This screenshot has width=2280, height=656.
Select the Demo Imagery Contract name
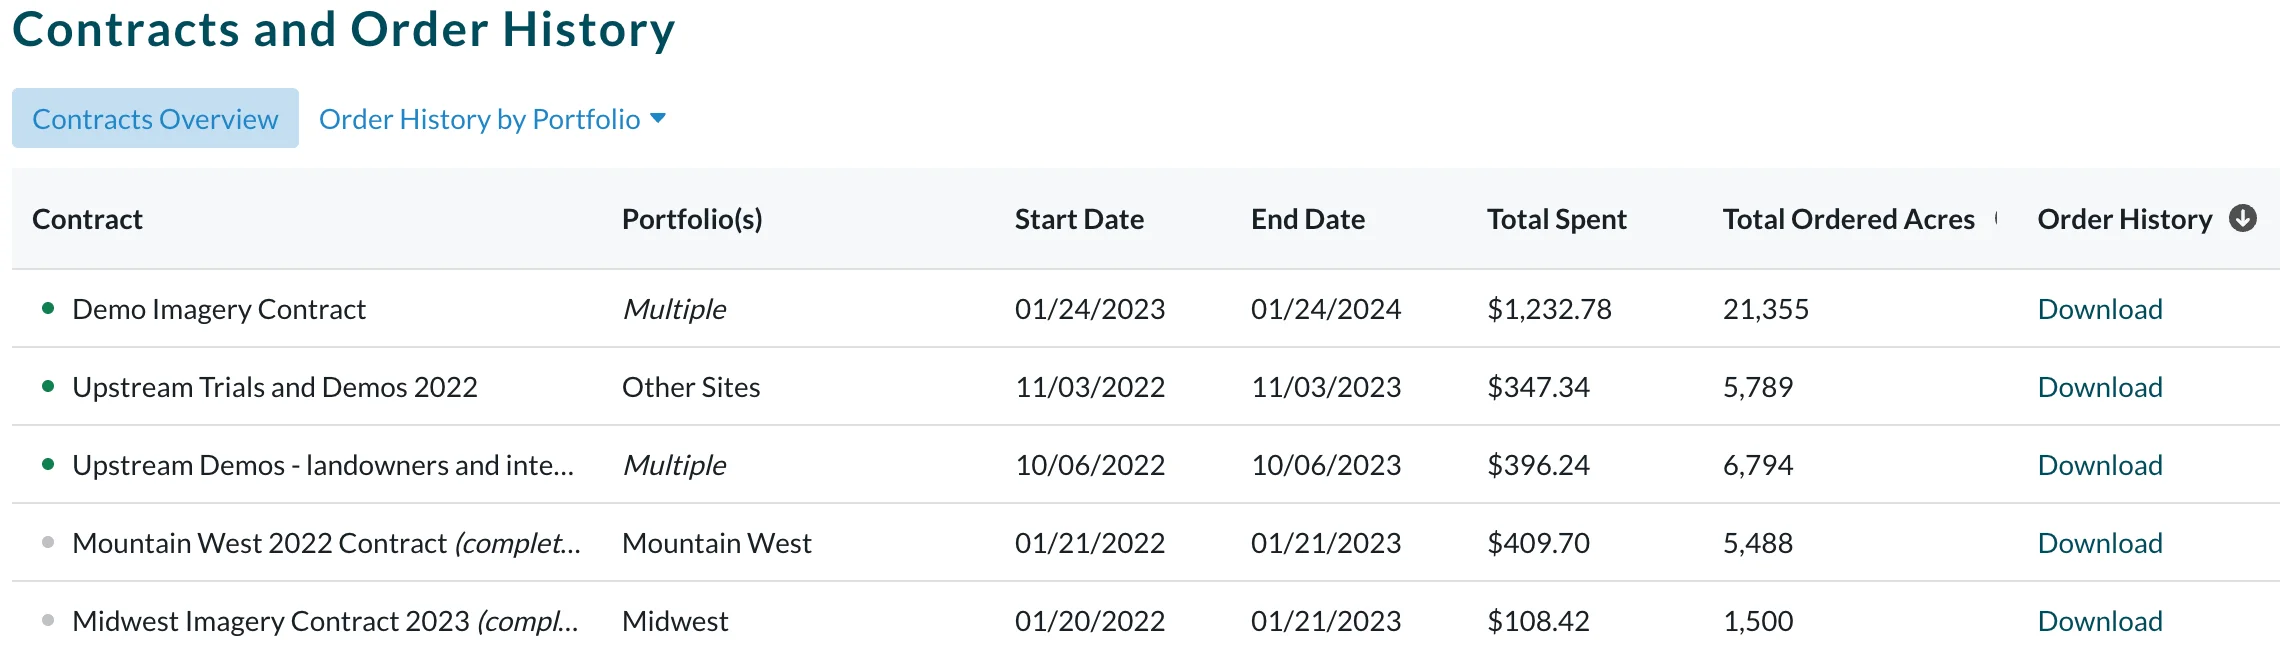point(219,309)
